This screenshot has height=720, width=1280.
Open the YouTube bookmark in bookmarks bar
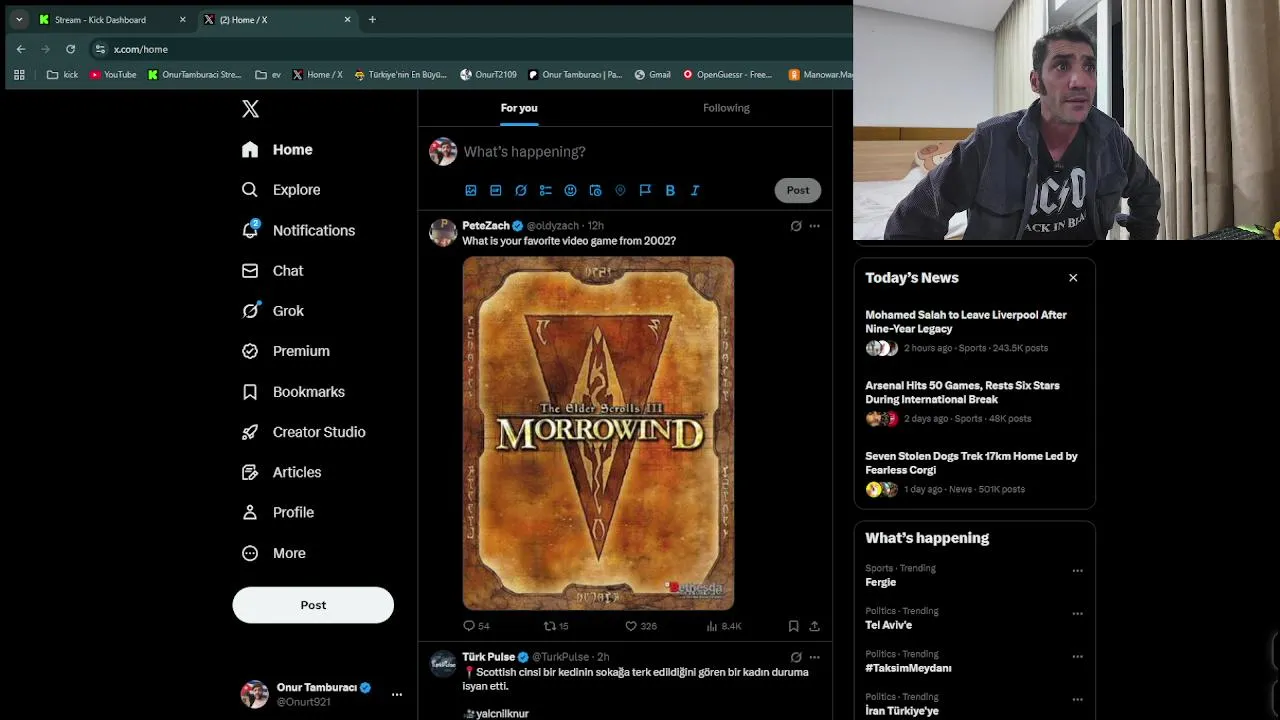tap(113, 75)
